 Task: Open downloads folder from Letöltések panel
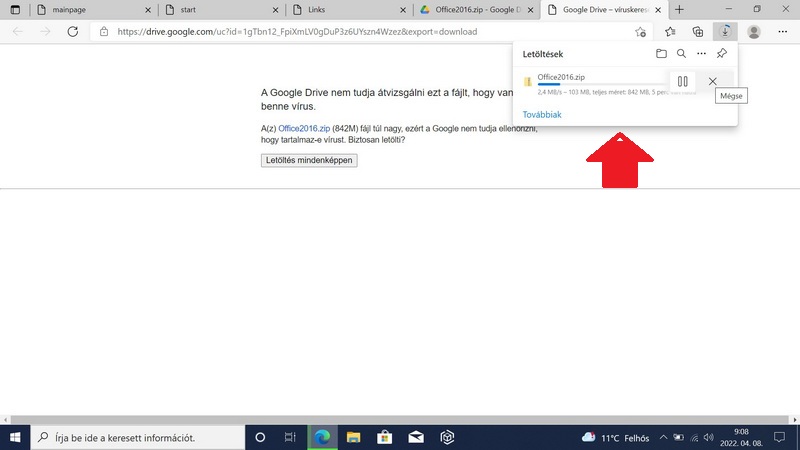tap(661, 54)
